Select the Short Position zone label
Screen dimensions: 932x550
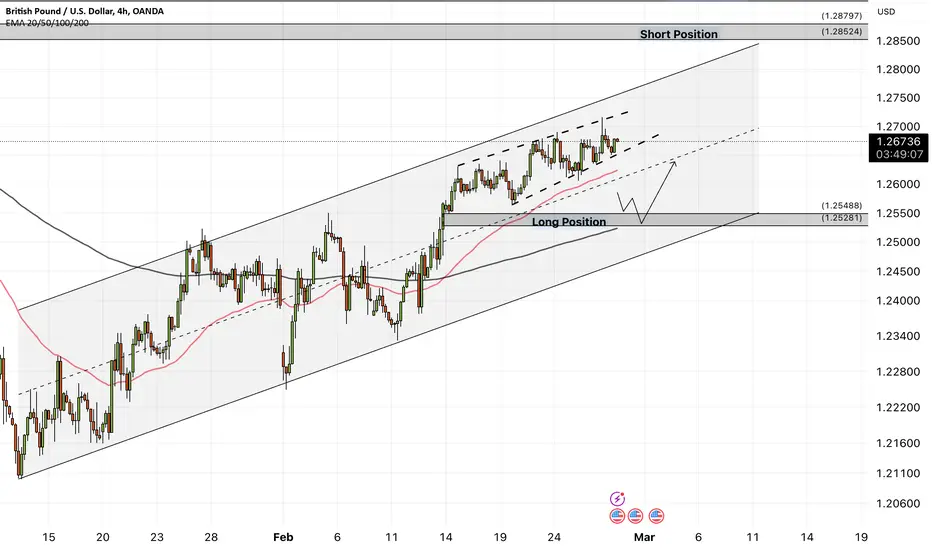(x=679, y=34)
